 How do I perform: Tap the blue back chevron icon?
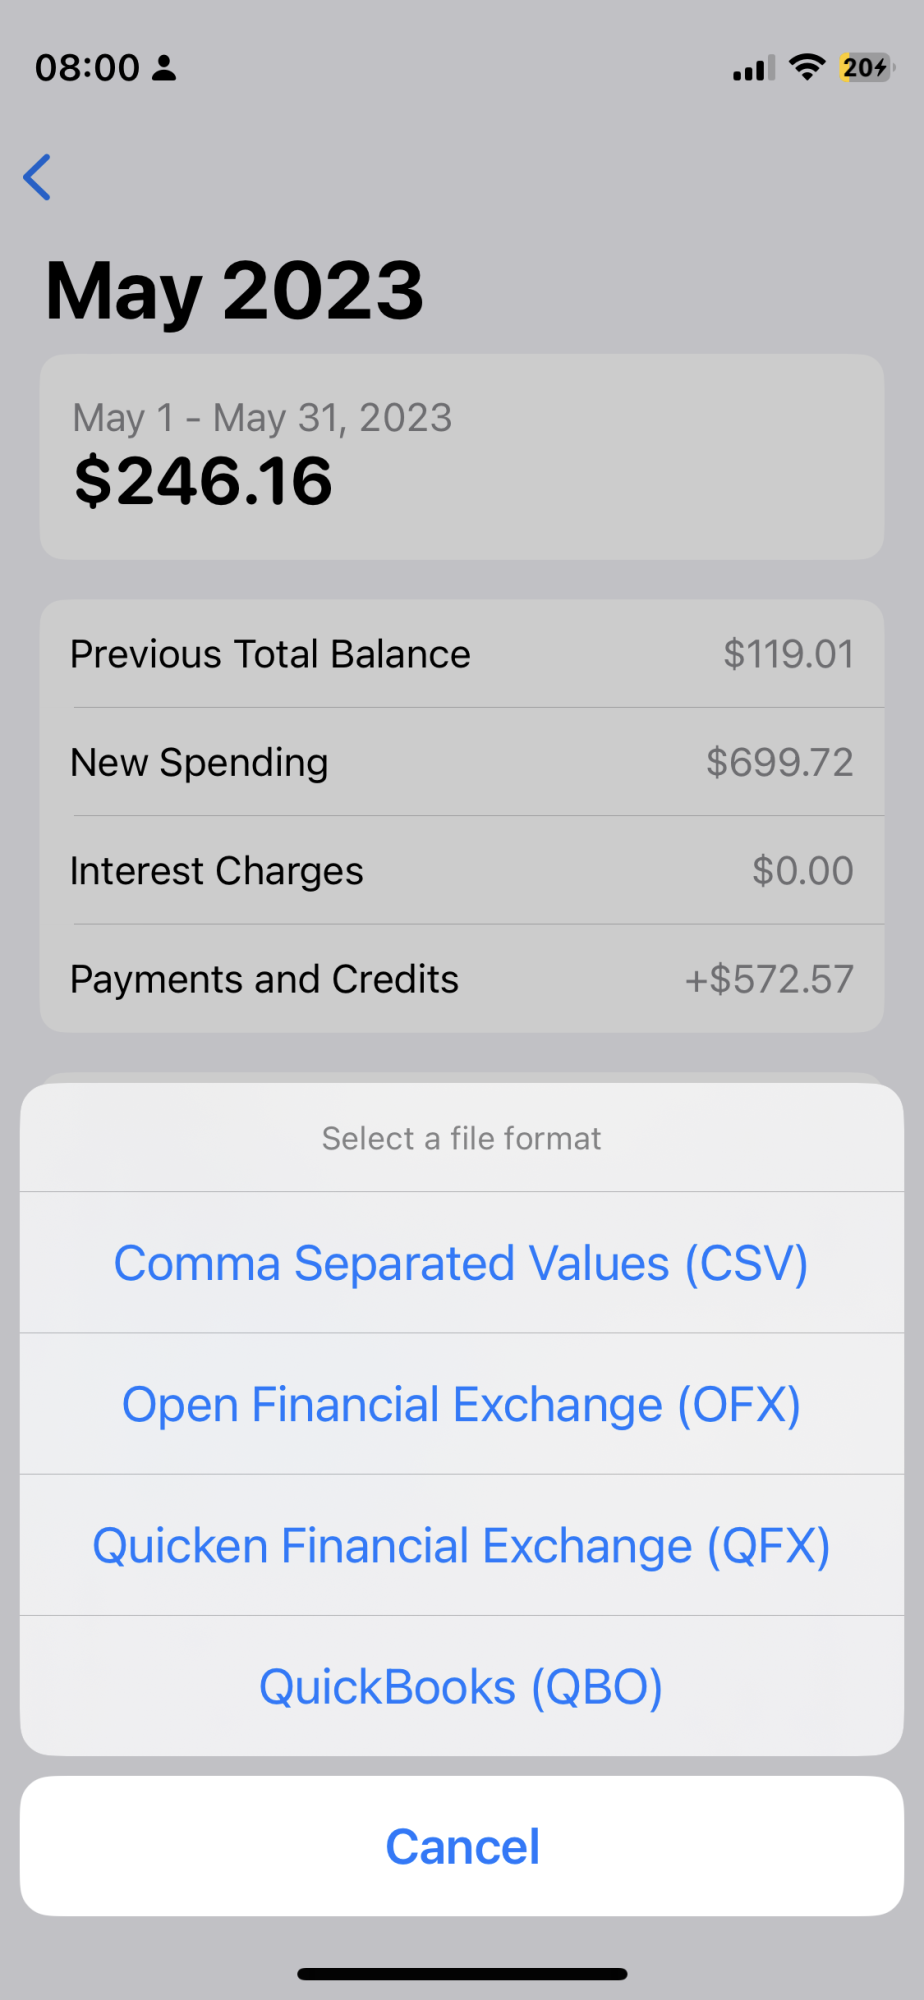tap(37, 178)
